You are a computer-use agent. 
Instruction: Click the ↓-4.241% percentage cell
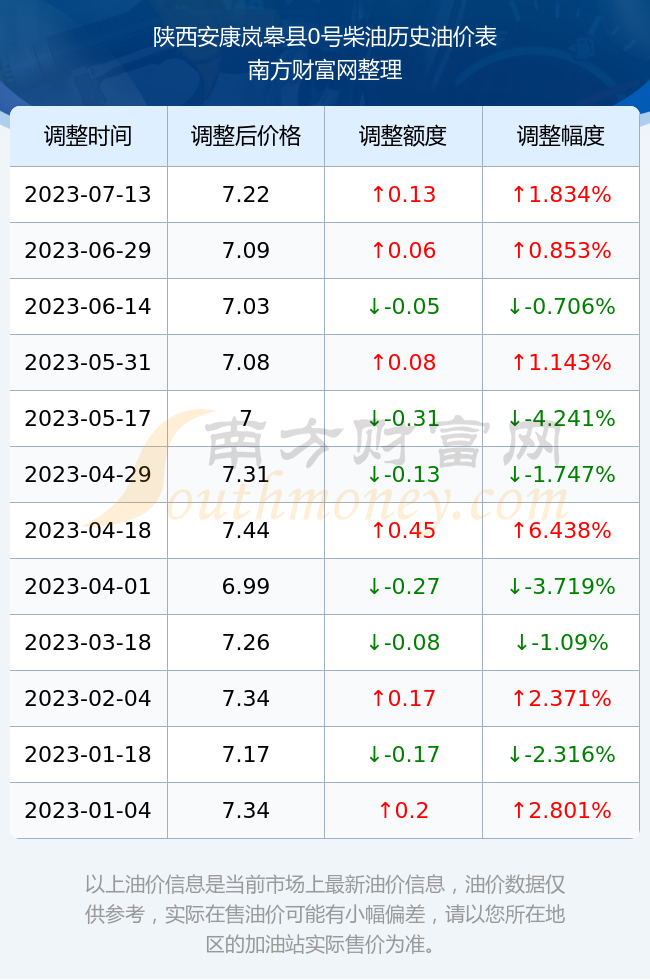point(561,418)
